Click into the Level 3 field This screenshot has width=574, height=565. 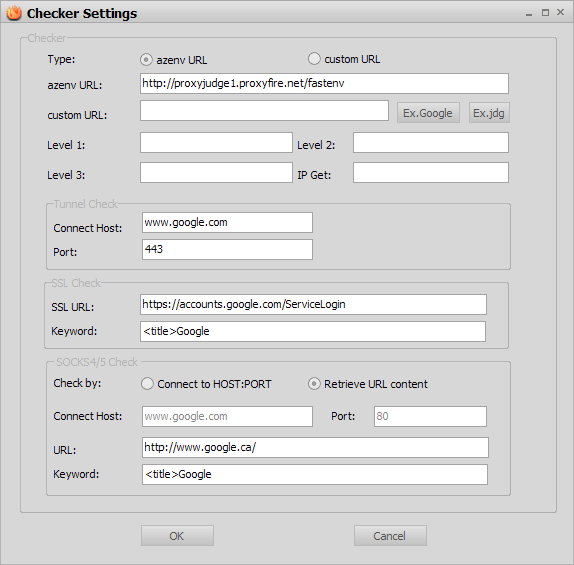point(216,172)
